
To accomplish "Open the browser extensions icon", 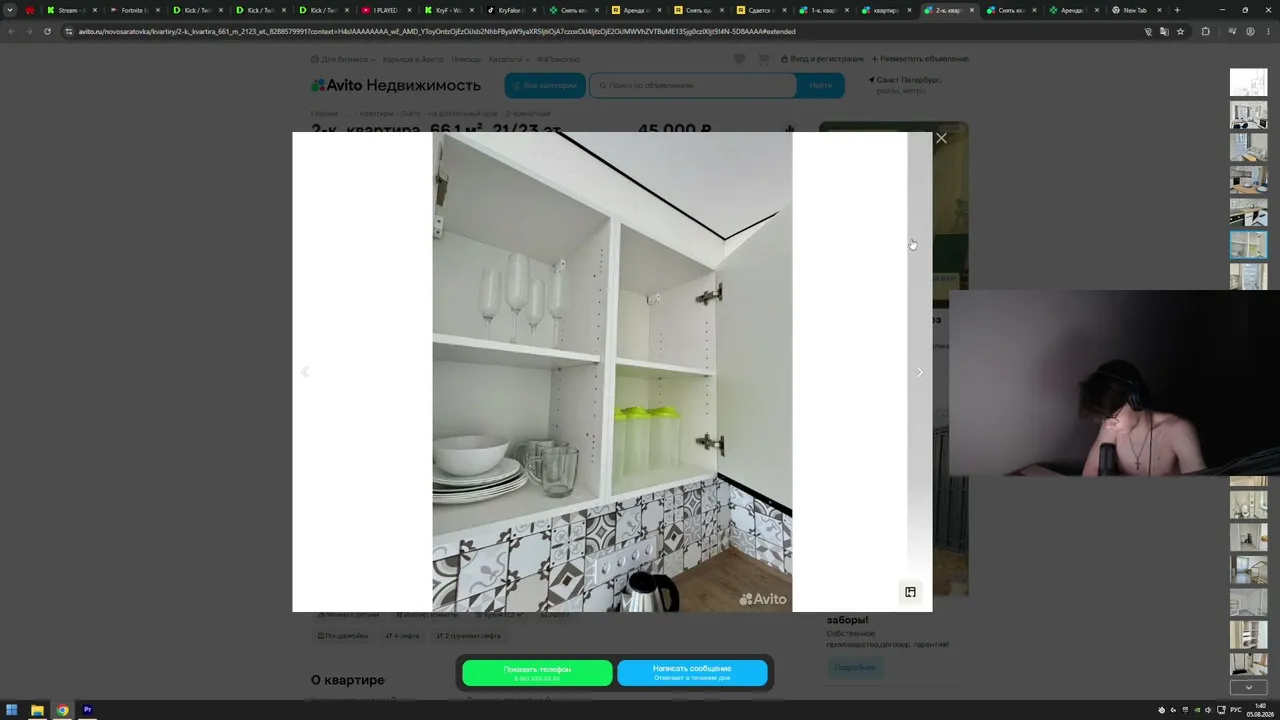I will [x=1205, y=31].
